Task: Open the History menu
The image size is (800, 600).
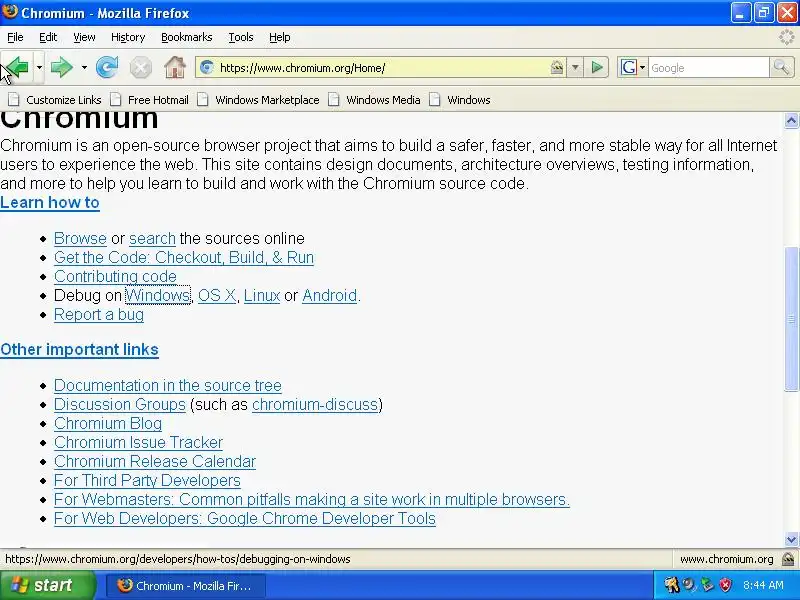Action: point(128,37)
